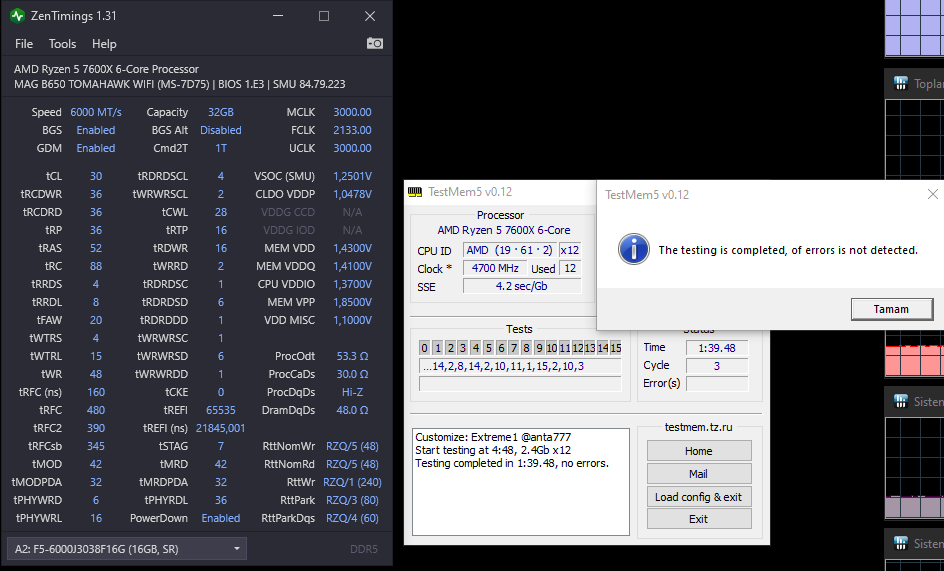Click the tREFI value 65535
This screenshot has width=944, height=571.
click(x=221, y=410)
